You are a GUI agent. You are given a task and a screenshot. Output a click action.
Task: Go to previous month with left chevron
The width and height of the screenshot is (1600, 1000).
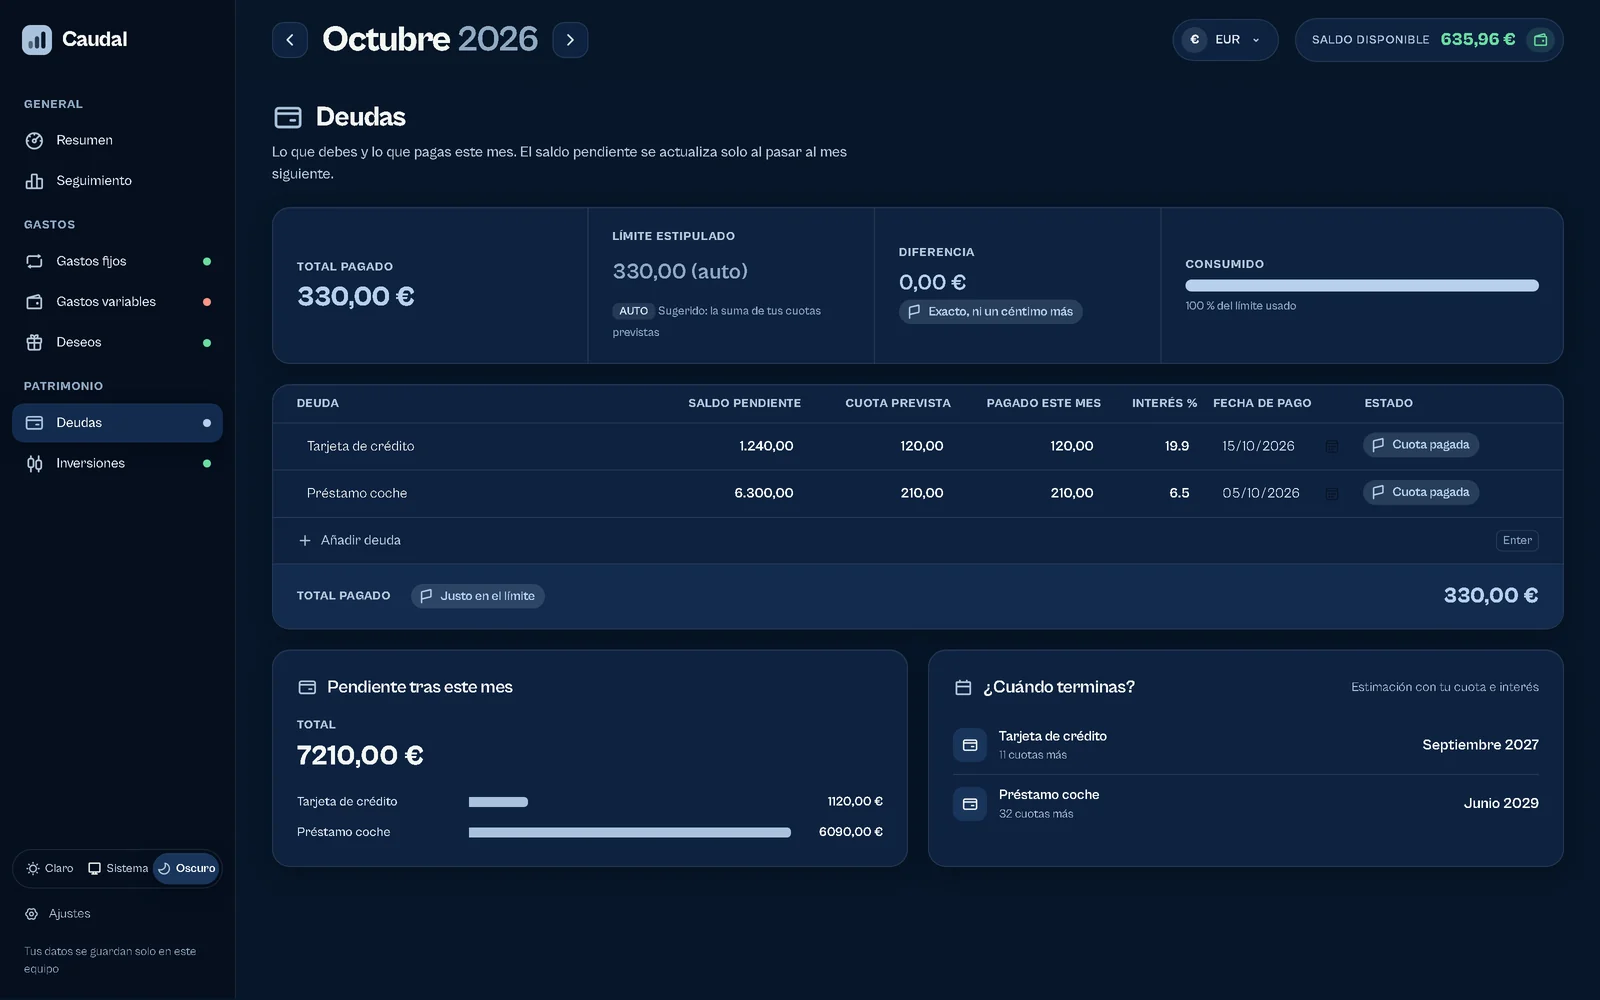(290, 40)
